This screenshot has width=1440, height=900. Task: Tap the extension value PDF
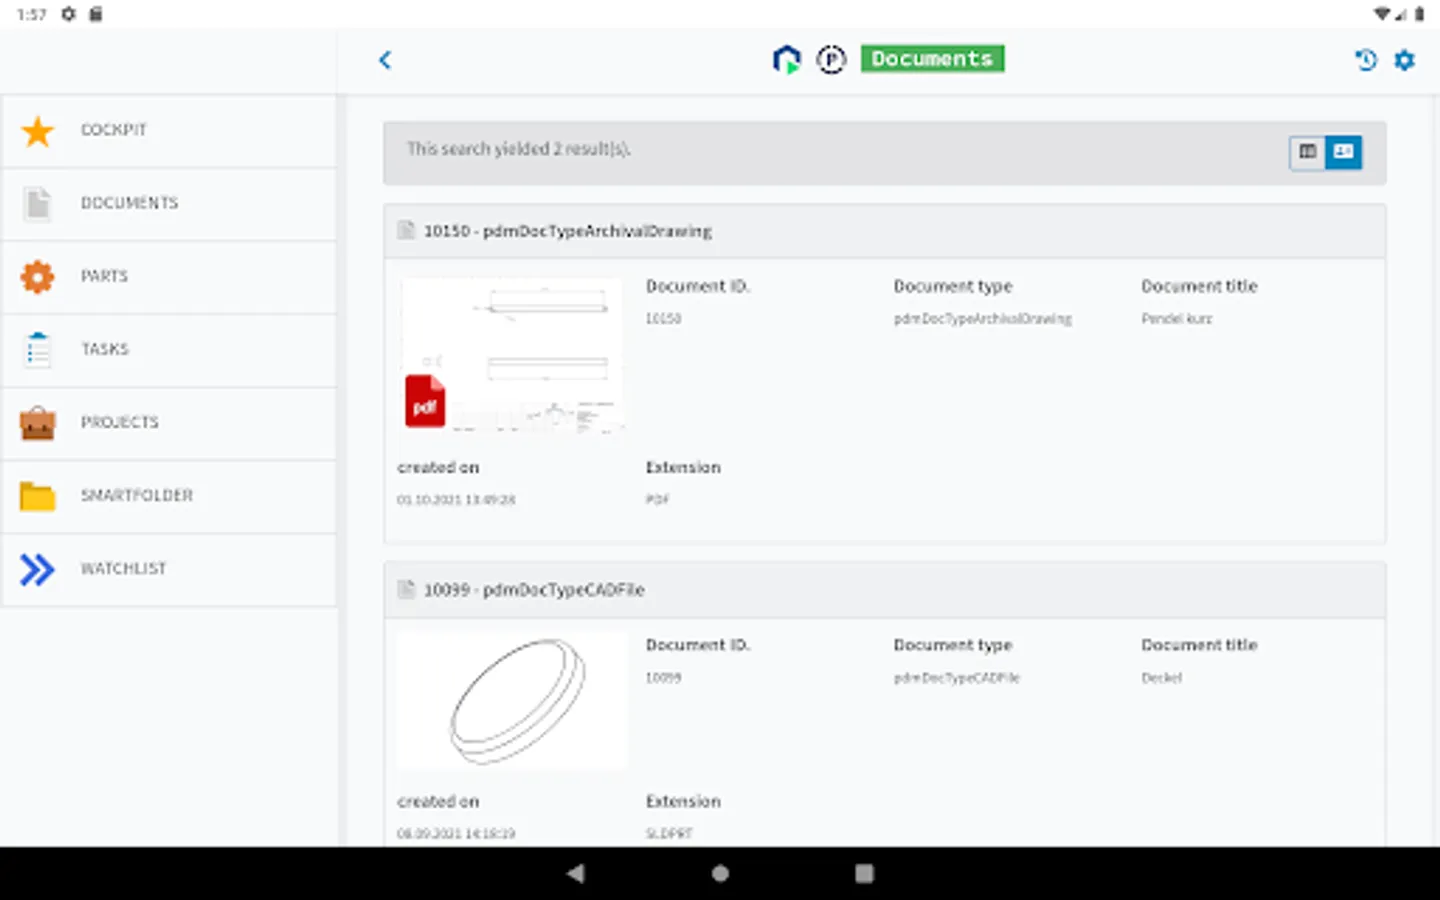pyautogui.click(x=658, y=500)
